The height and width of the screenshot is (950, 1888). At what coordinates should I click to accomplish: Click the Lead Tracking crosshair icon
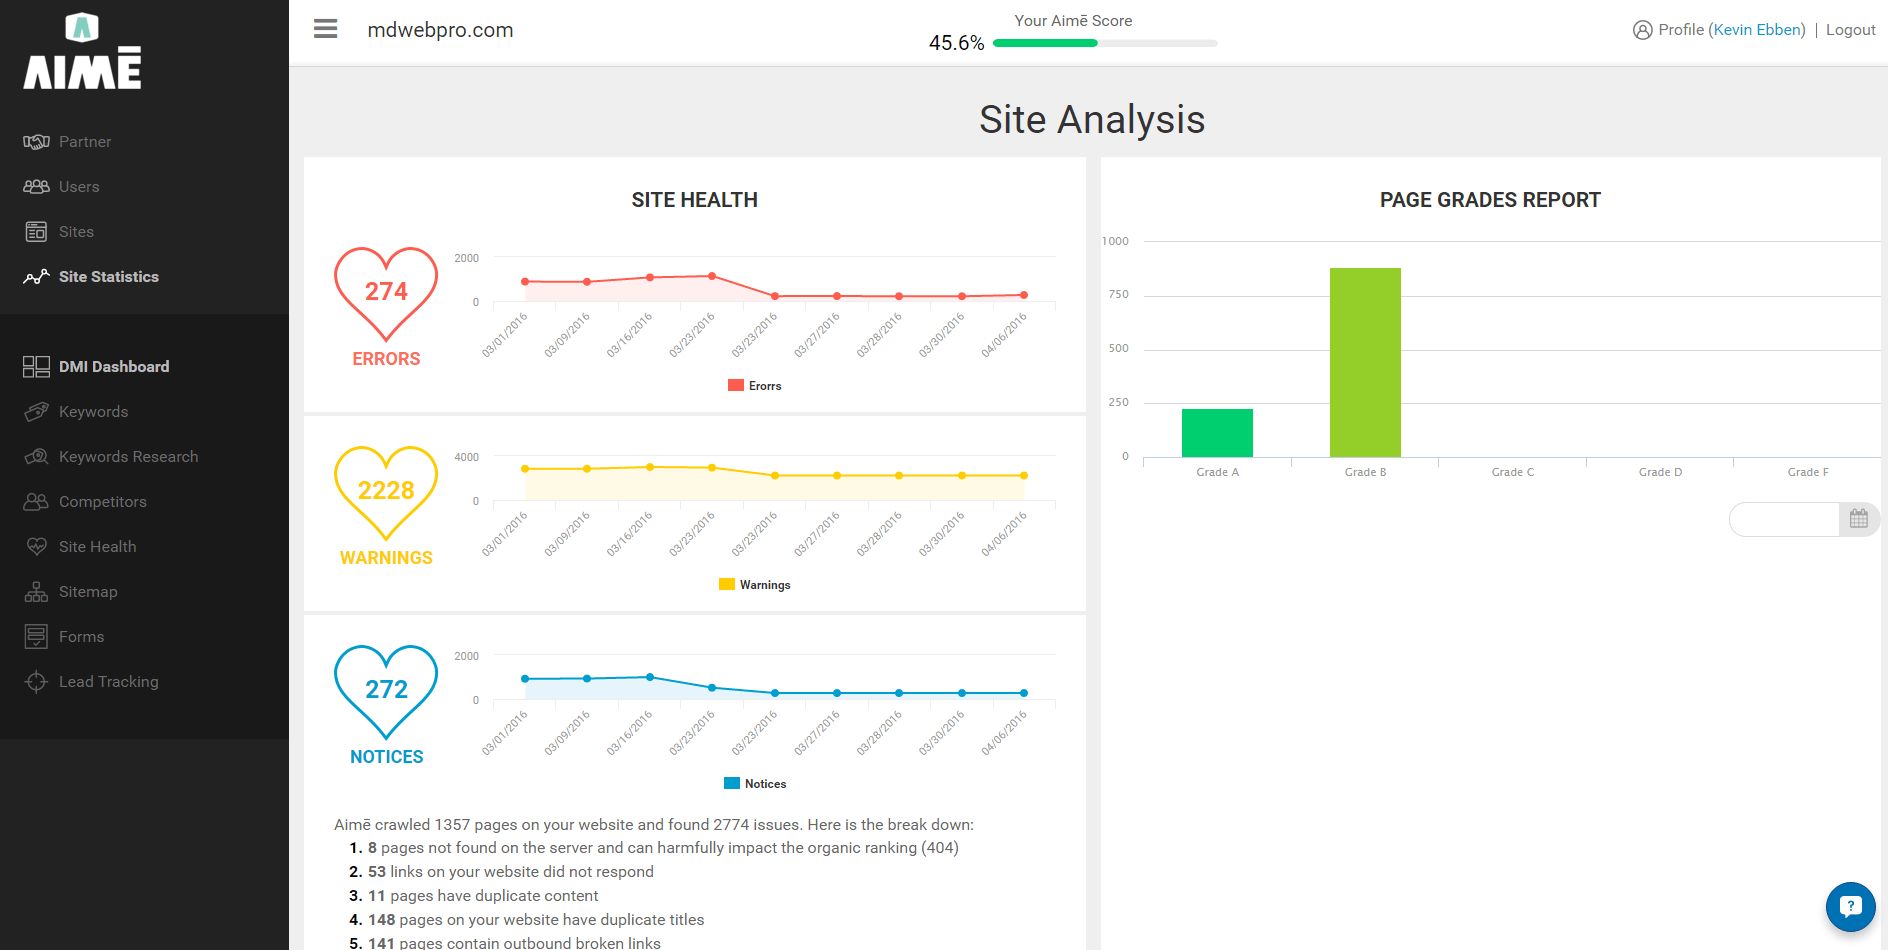tap(36, 682)
